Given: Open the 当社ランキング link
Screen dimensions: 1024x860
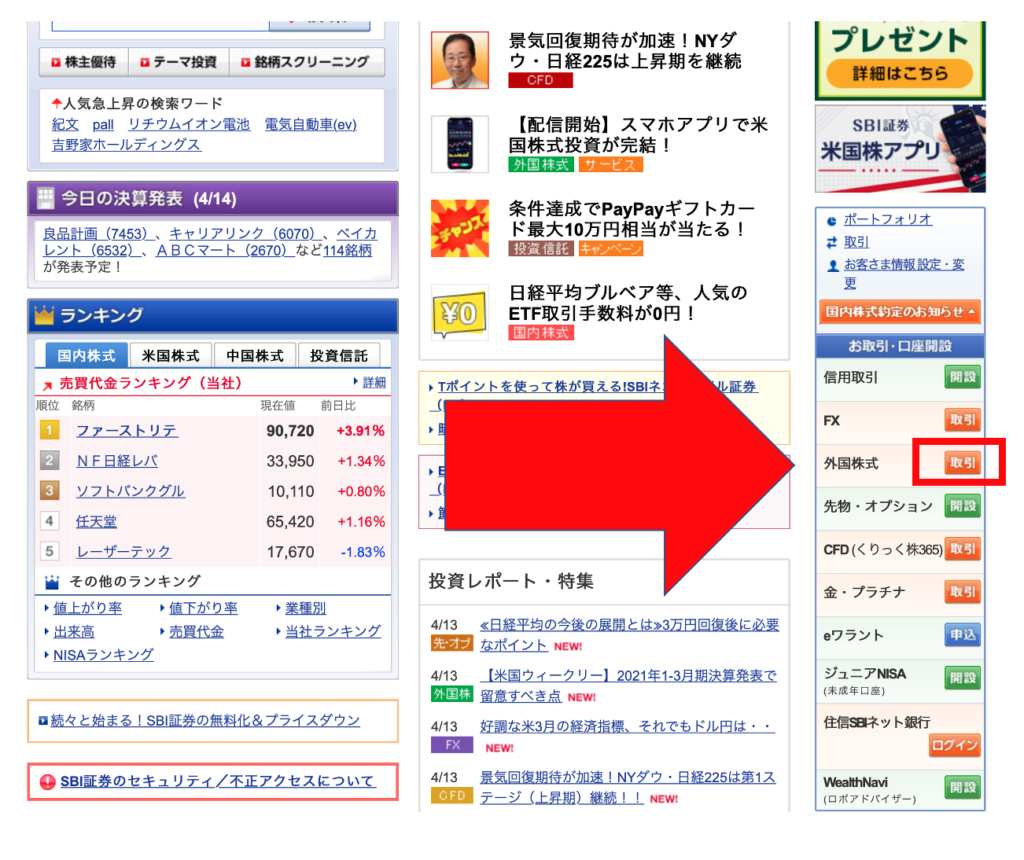Looking at the screenshot, I should 333,631.
